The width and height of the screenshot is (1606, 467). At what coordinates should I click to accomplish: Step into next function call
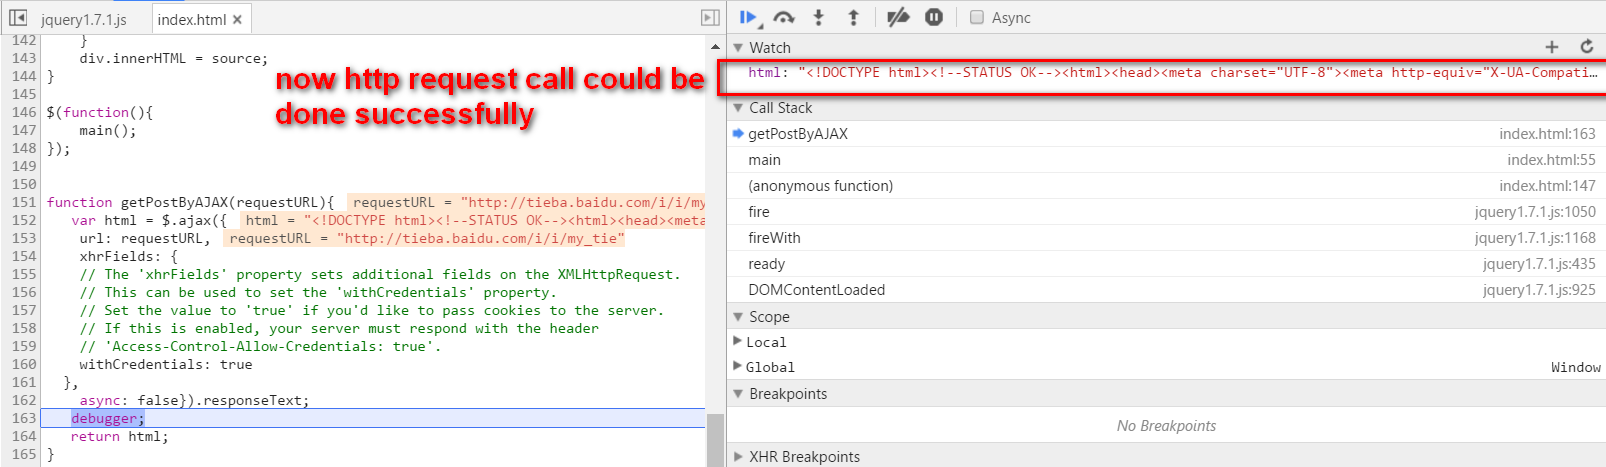point(819,17)
